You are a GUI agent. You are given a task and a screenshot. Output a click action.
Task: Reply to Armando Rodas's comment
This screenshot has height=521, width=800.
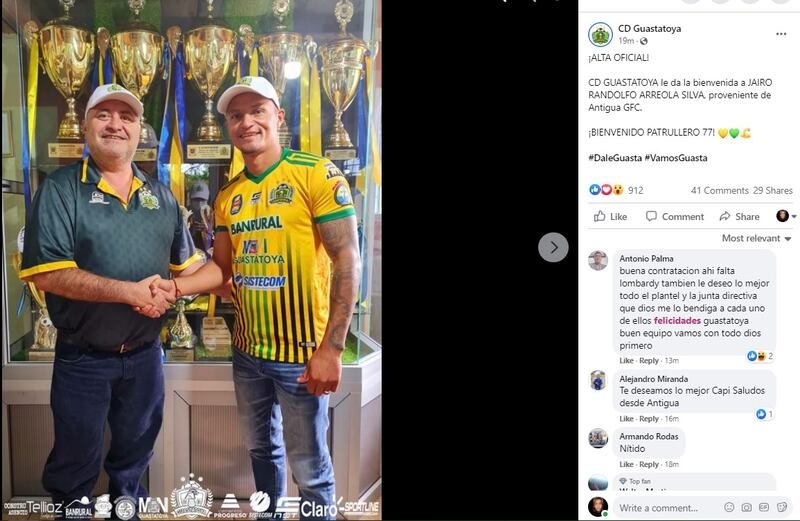pos(649,464)
